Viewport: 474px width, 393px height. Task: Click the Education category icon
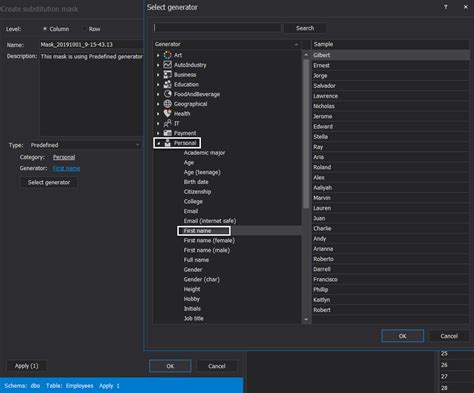point(168,84)
